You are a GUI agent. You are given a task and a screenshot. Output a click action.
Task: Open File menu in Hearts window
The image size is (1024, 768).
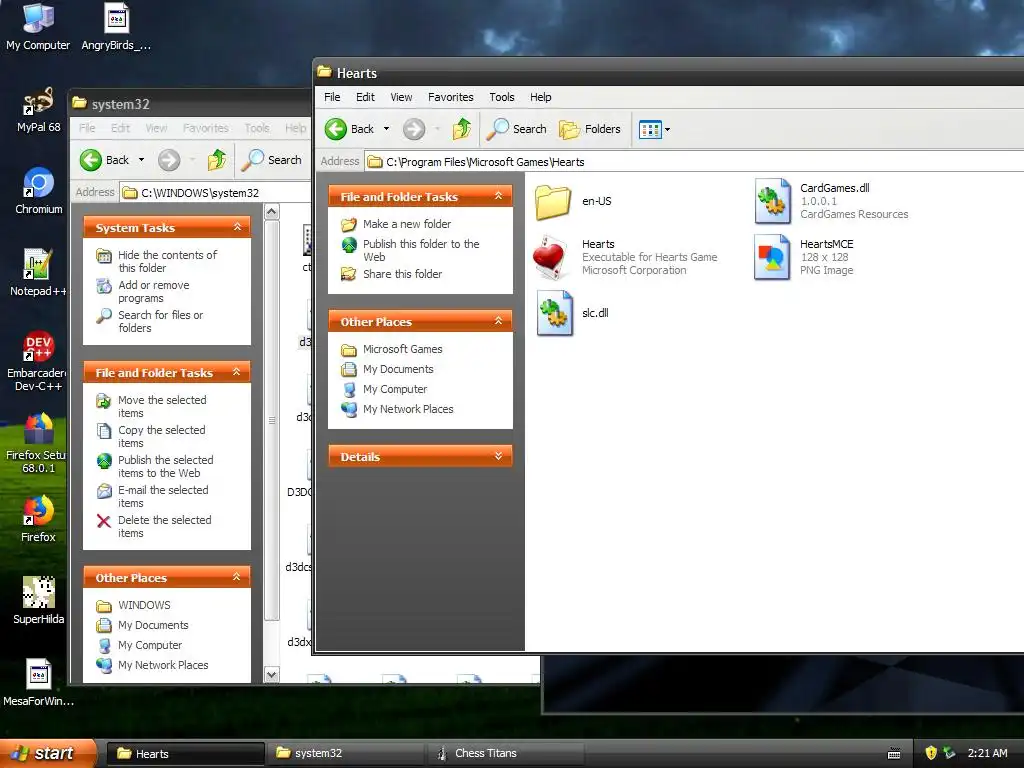click(332, 97)
